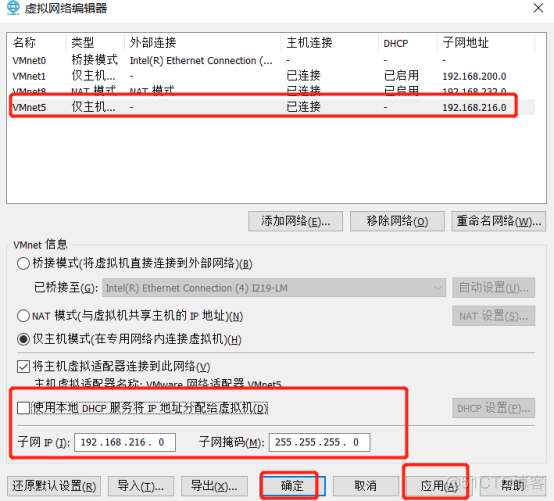Select the VMnet0 row
Screen dimensions: 554x501
click(x=272, y=61)
